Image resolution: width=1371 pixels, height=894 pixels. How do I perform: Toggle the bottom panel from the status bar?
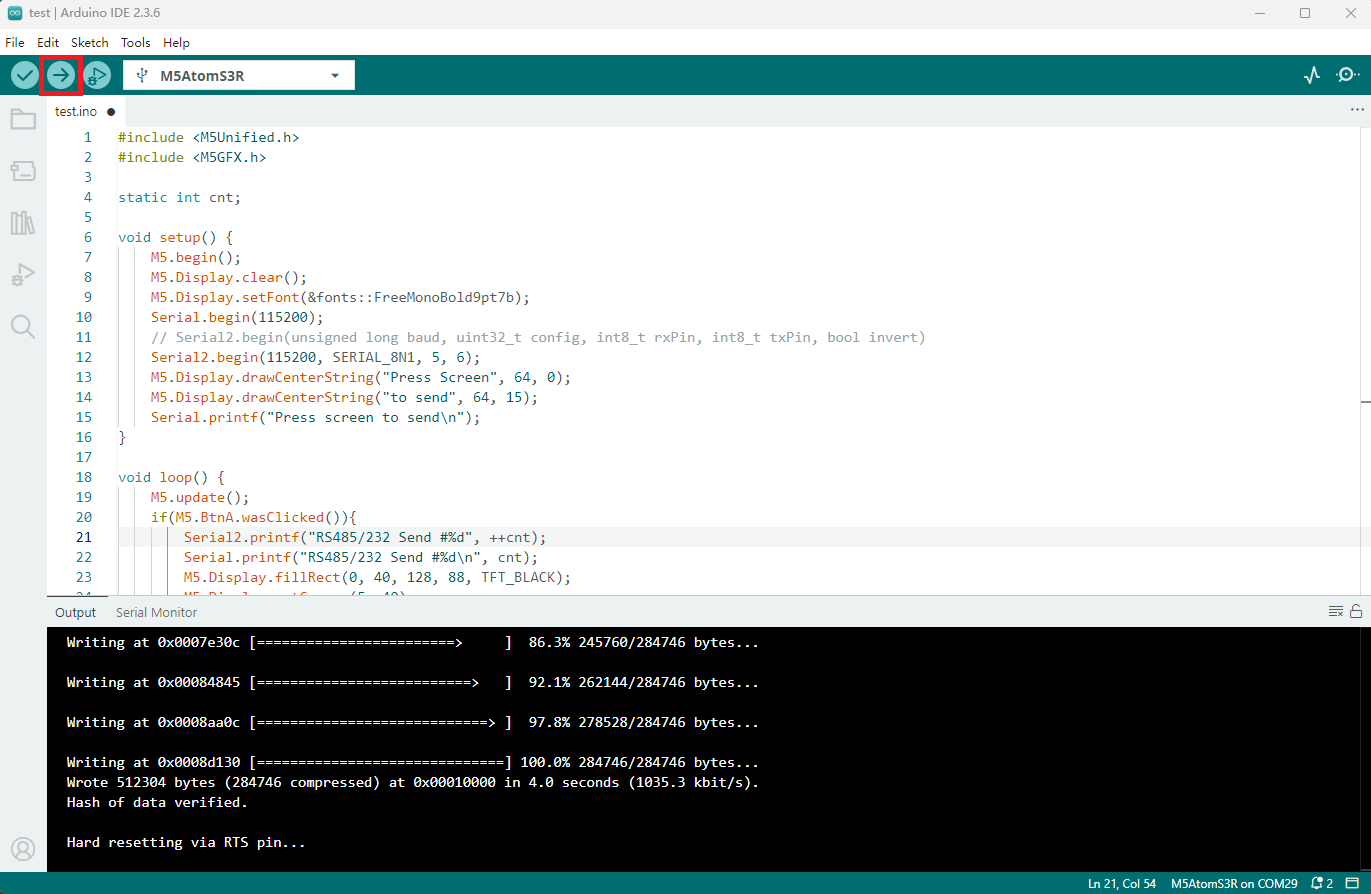(x=1355, y=884)
